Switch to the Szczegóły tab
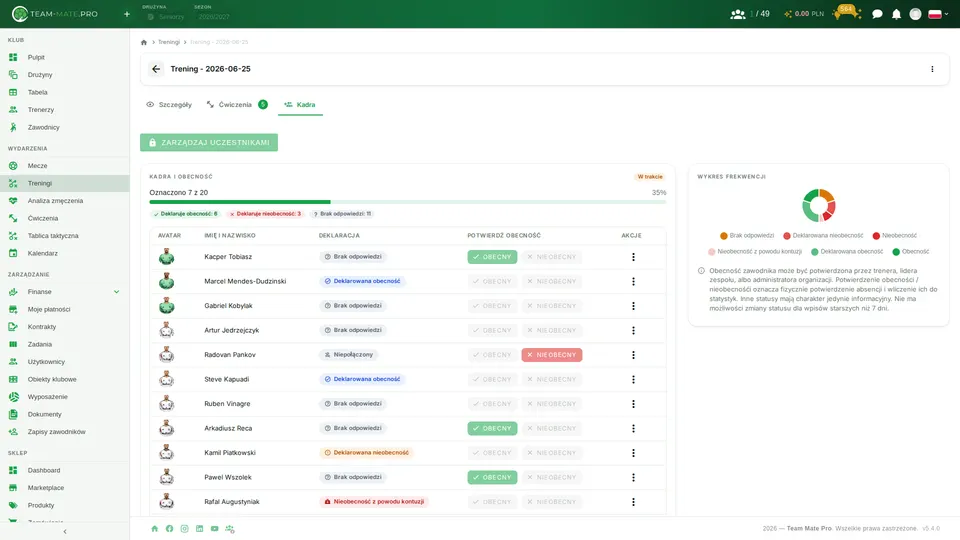 pyautogui.click(x=169, y=105)
